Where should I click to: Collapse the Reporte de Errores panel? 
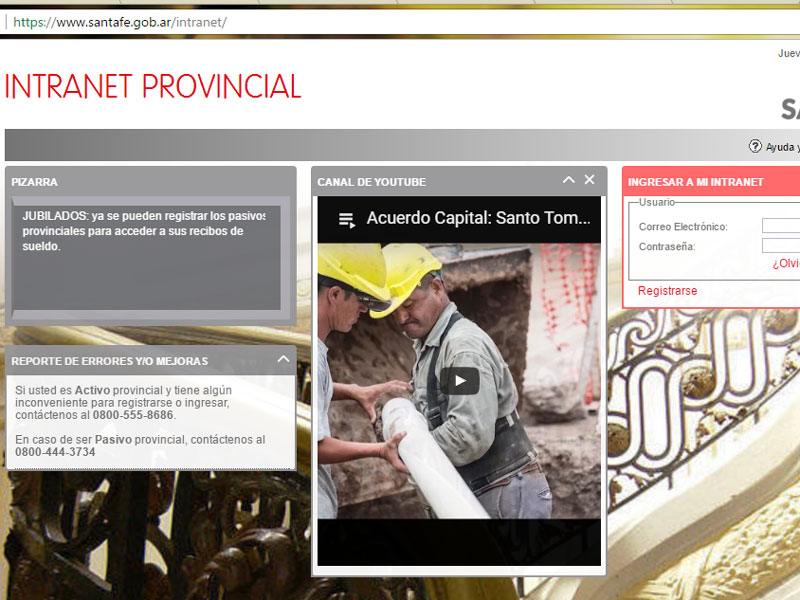pos(283,359)
